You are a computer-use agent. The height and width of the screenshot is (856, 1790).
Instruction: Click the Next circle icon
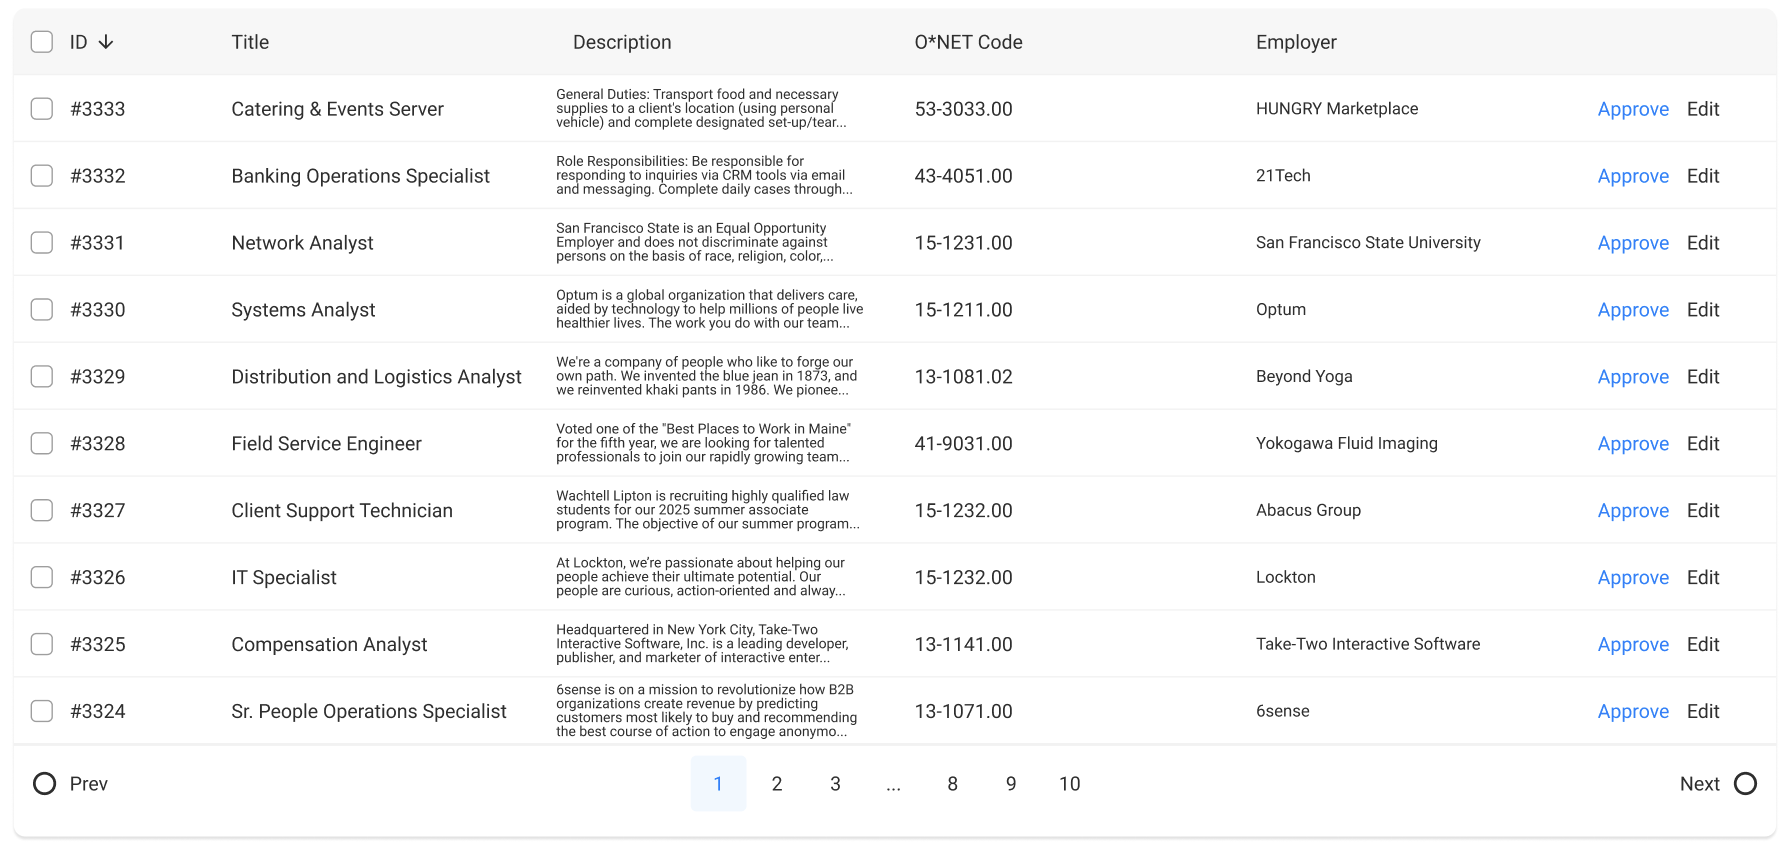click(x=1746, y=784)
